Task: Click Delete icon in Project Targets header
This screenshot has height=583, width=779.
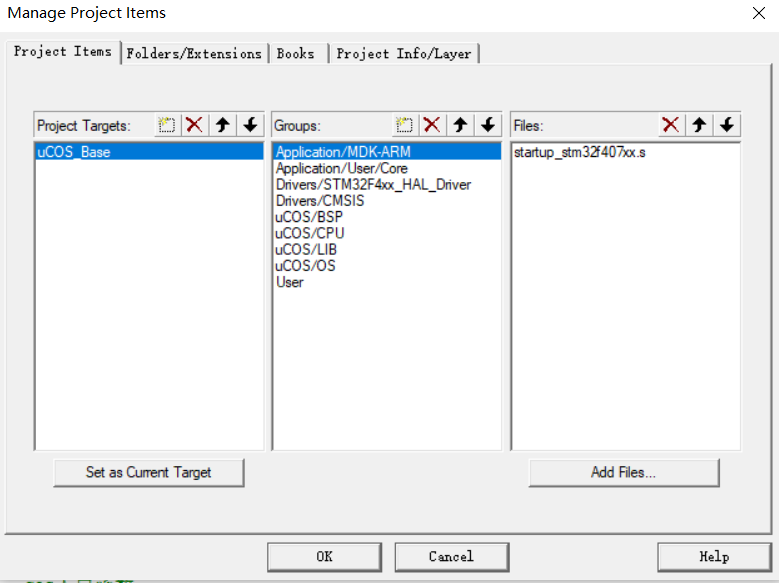Action: [x=195, y=125]
